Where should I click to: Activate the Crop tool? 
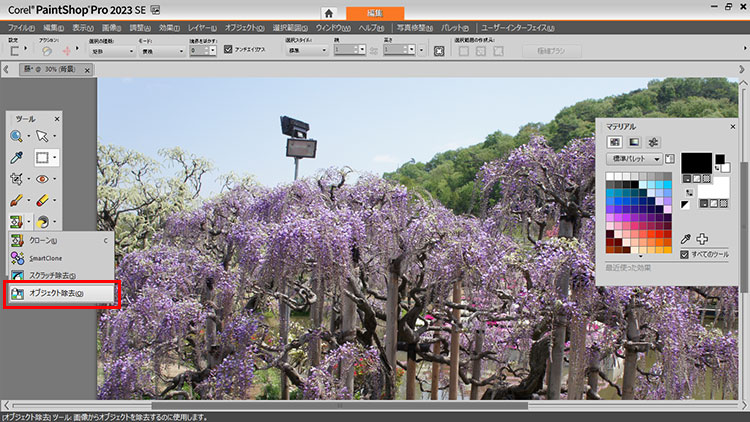17,179
